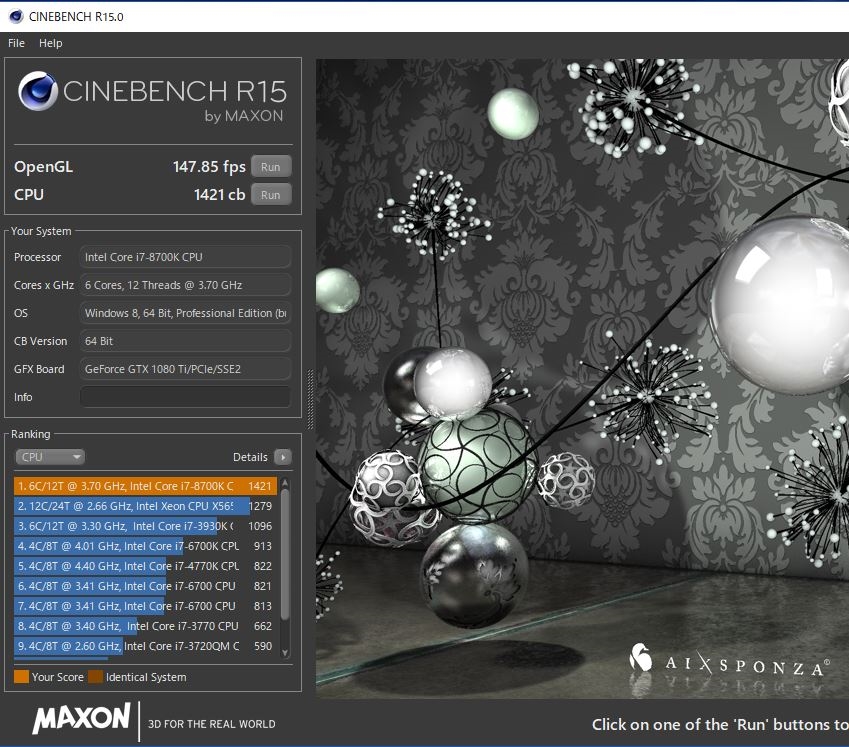The image size is (849, 747).
Task: Open the Help menu
Action: (50, 43)
